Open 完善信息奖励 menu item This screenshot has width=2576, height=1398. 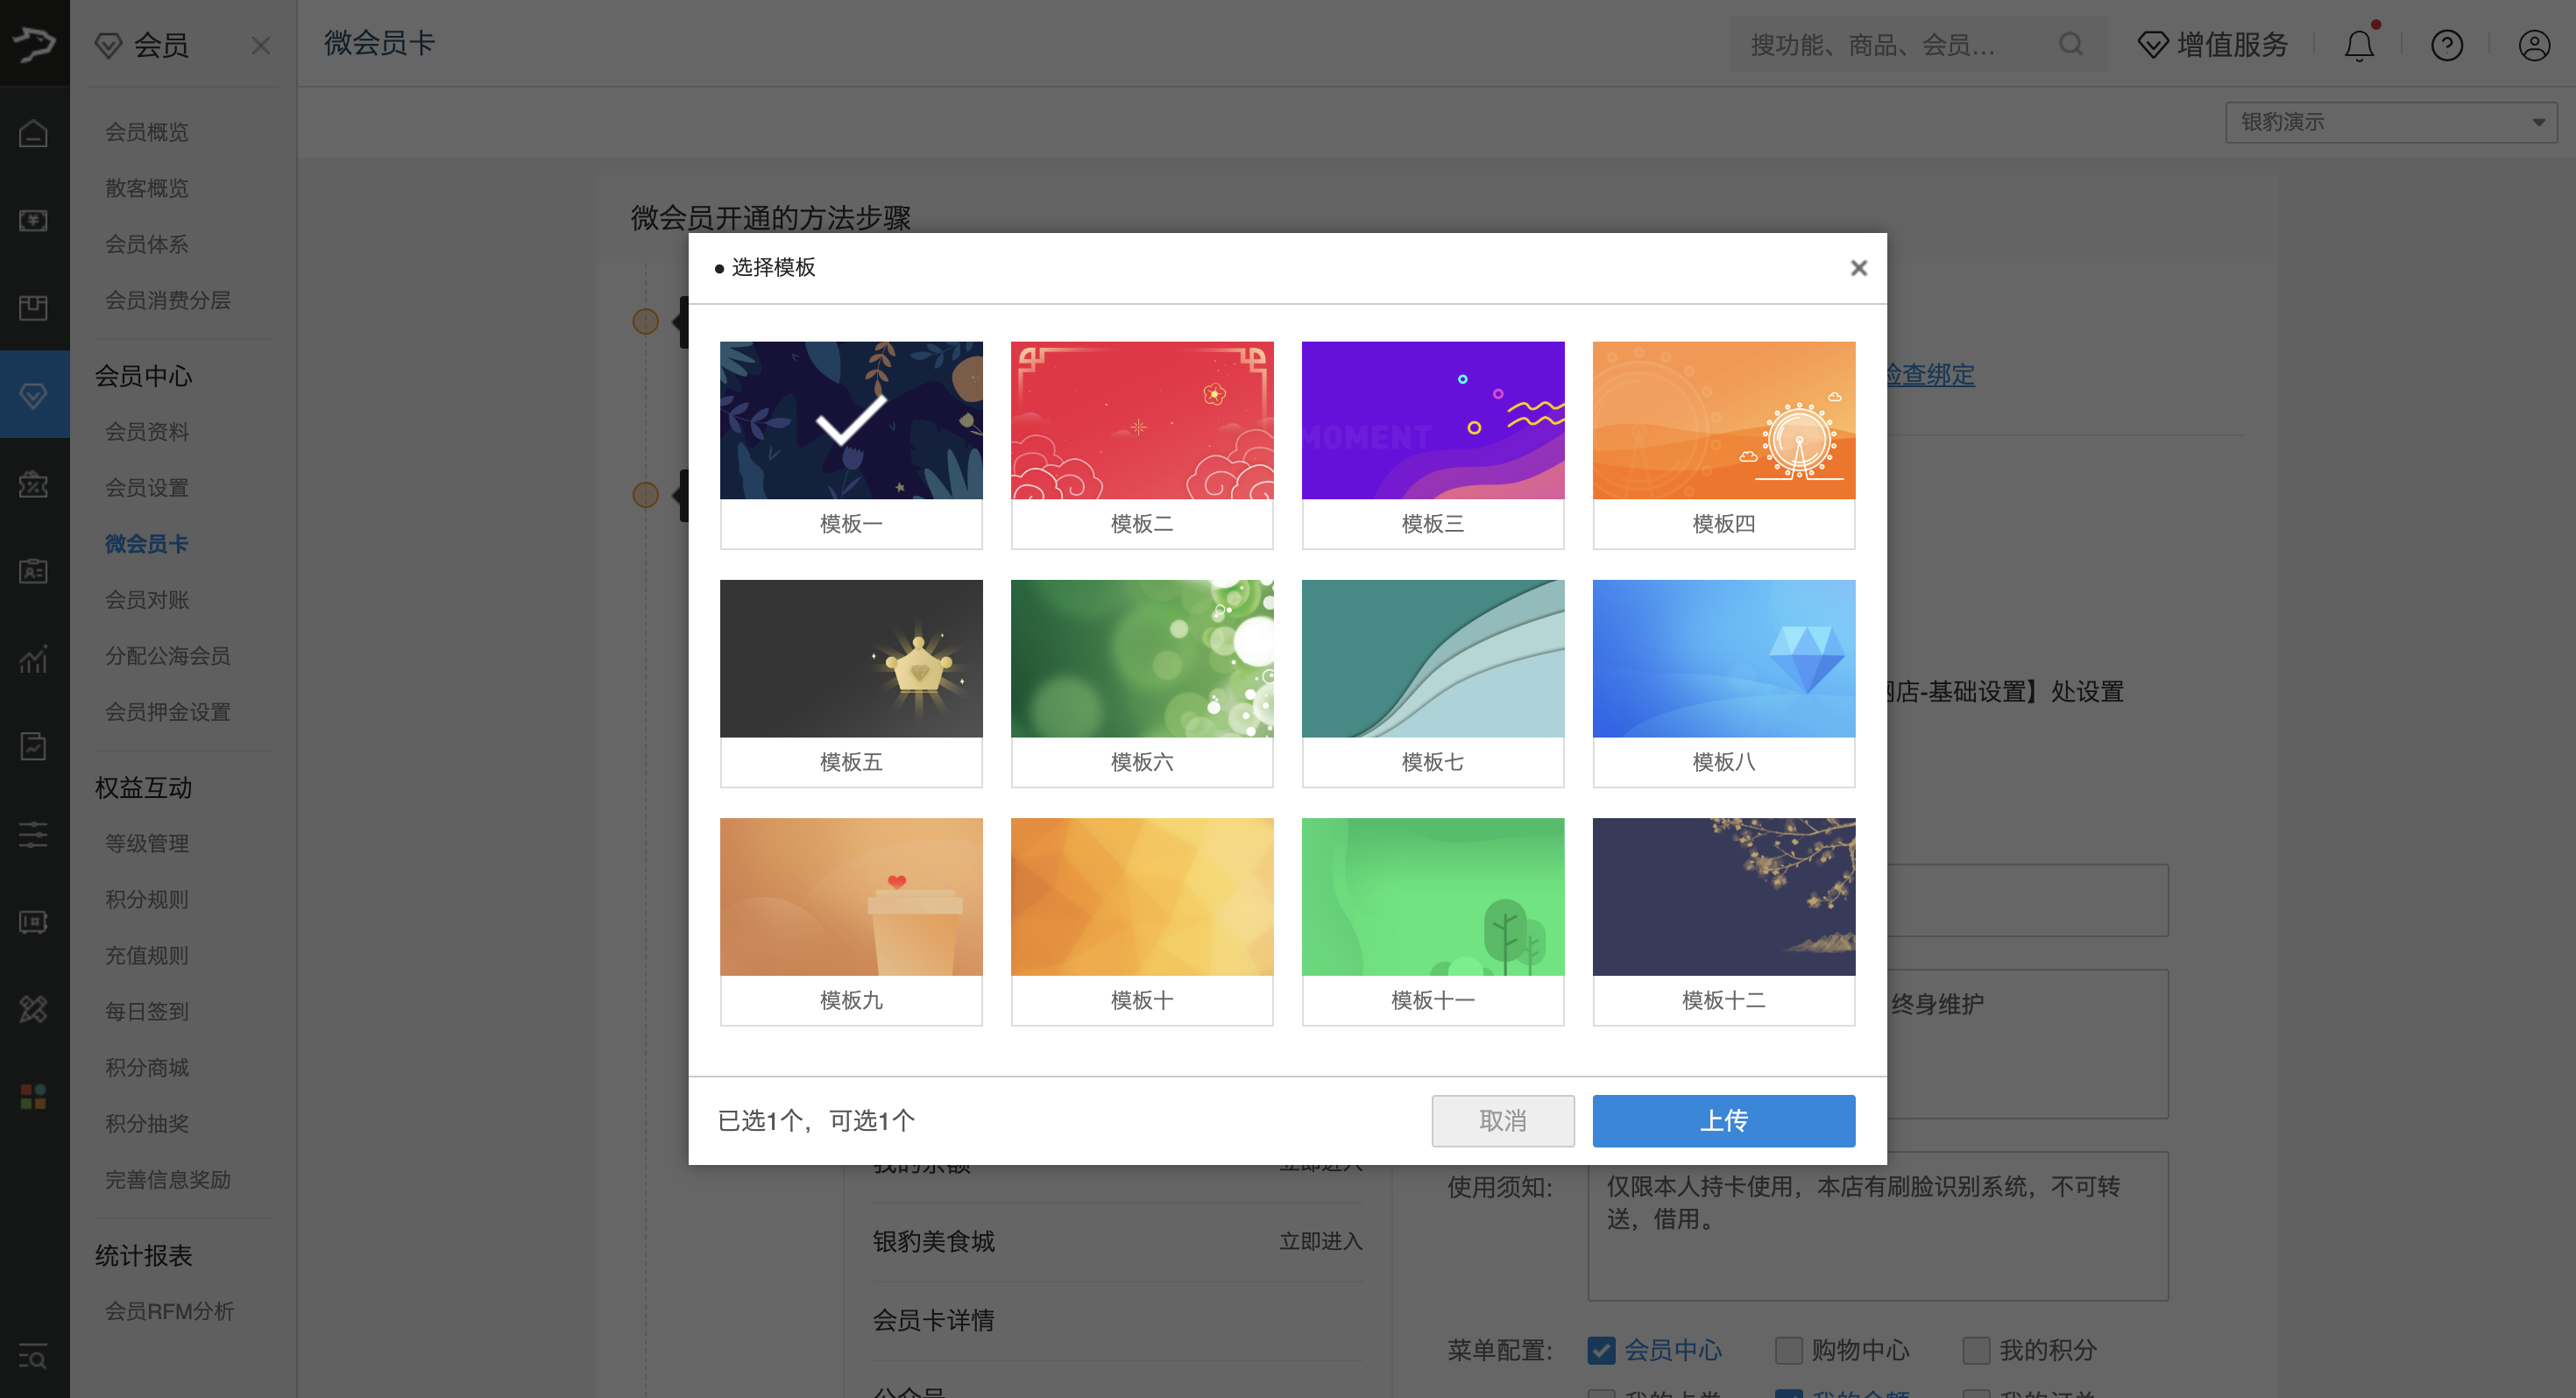click(x=168, y=1179)
